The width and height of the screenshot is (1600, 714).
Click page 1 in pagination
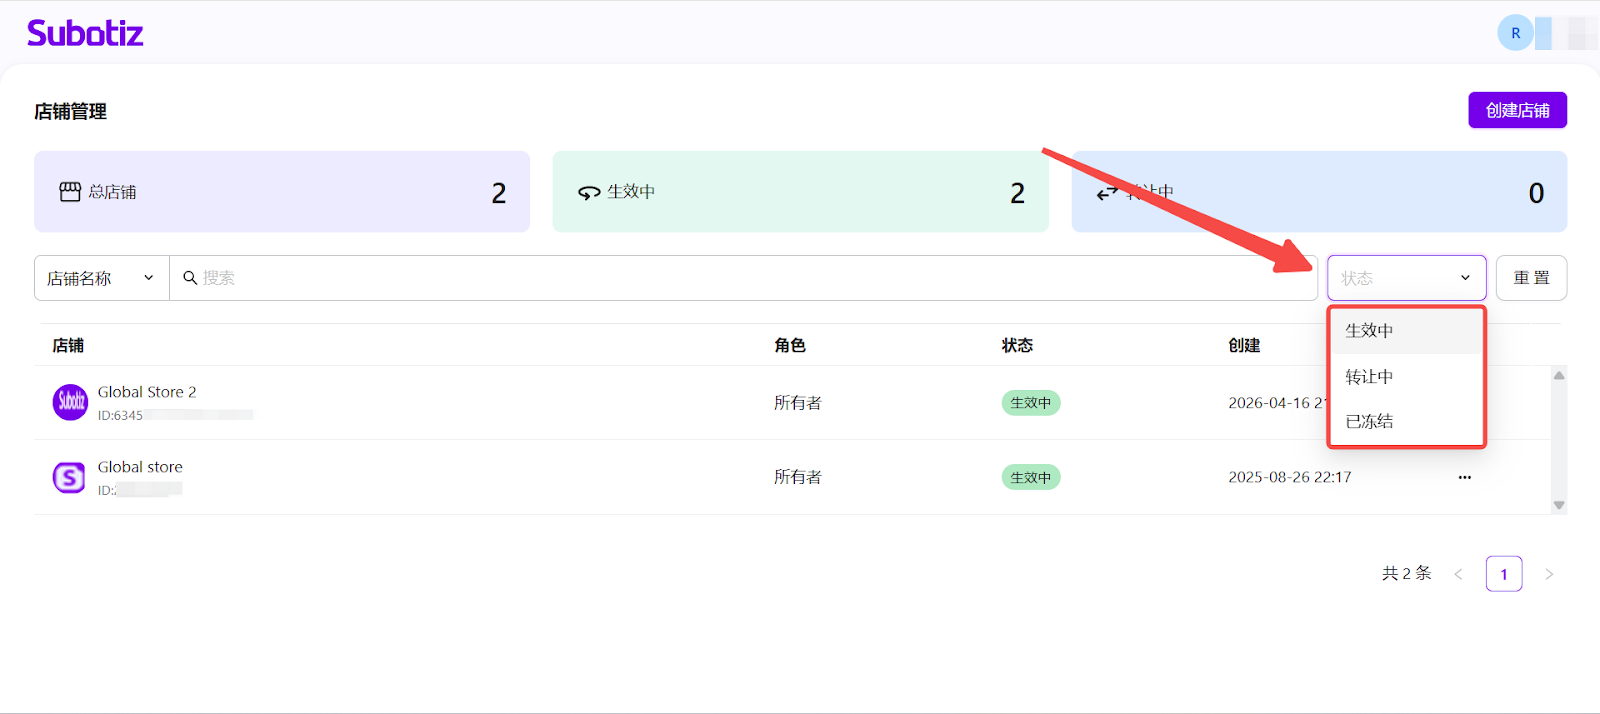click(1503, 574)
